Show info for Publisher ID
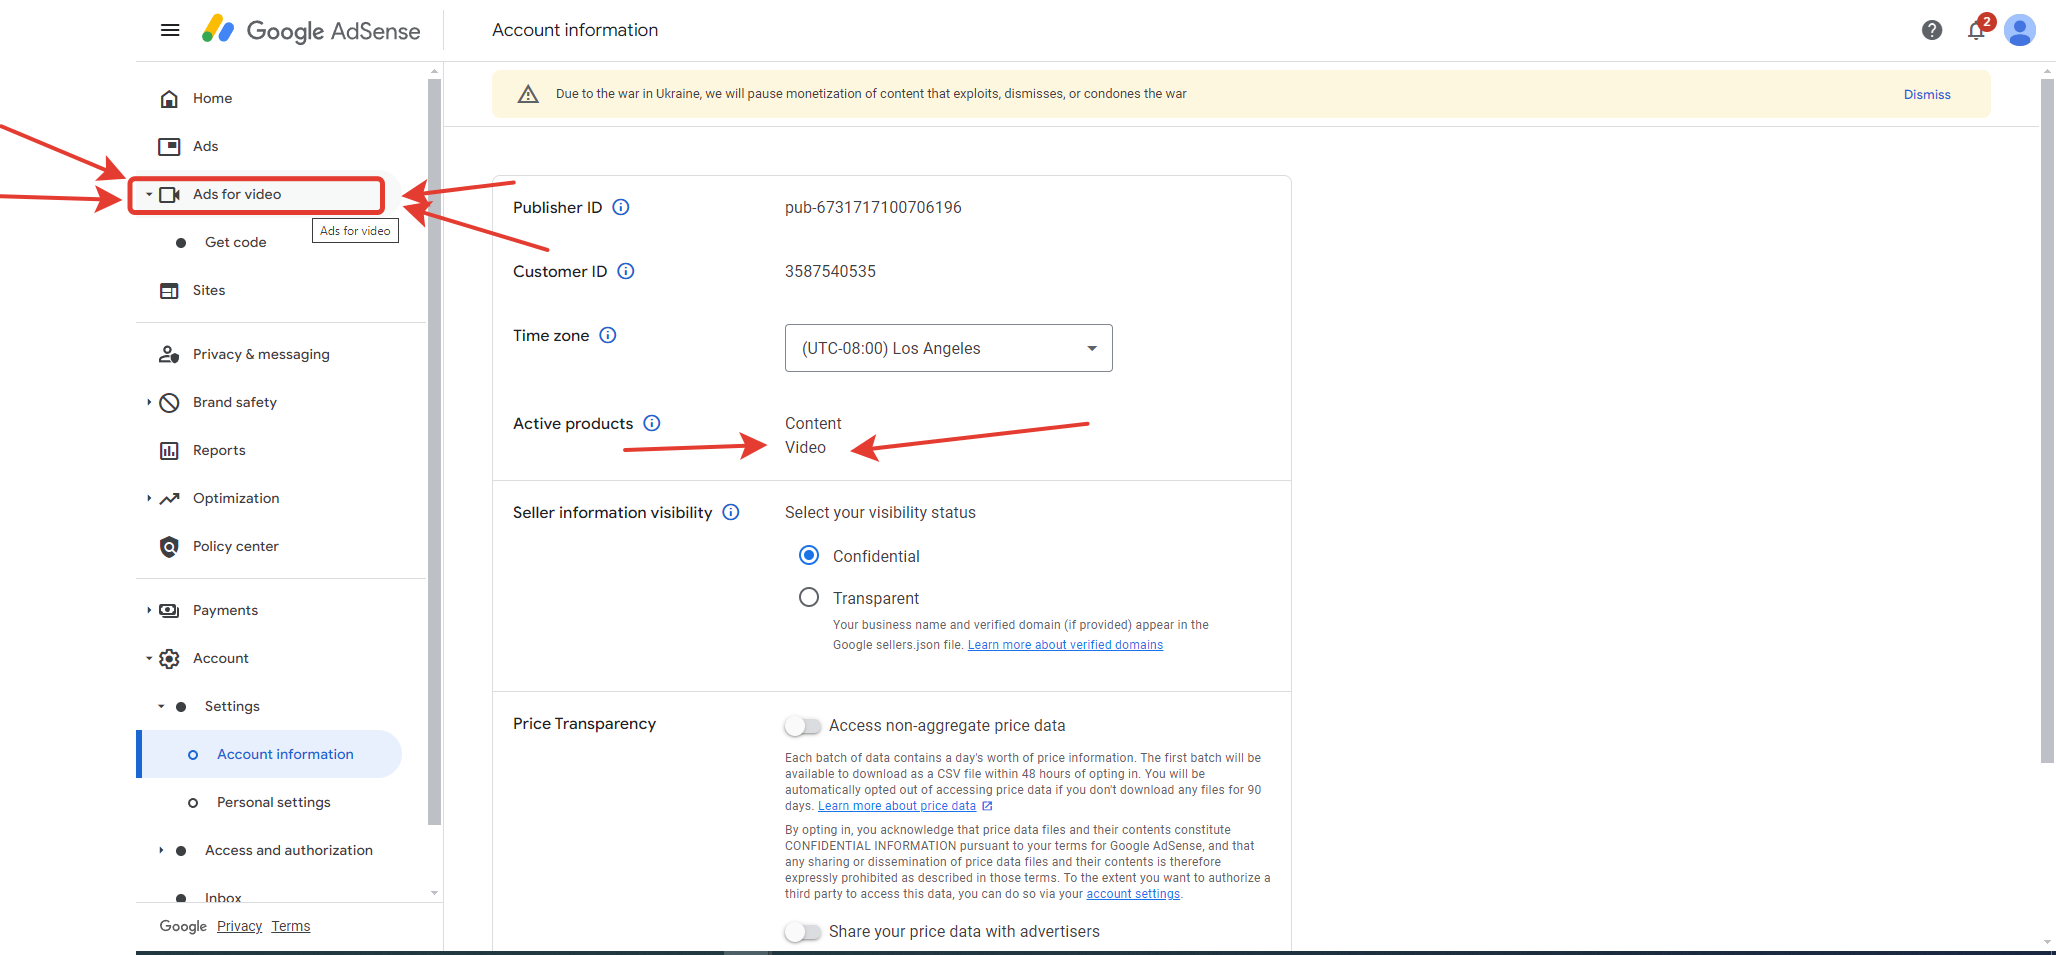2056x955 pixels. click(x=621, y=207)
